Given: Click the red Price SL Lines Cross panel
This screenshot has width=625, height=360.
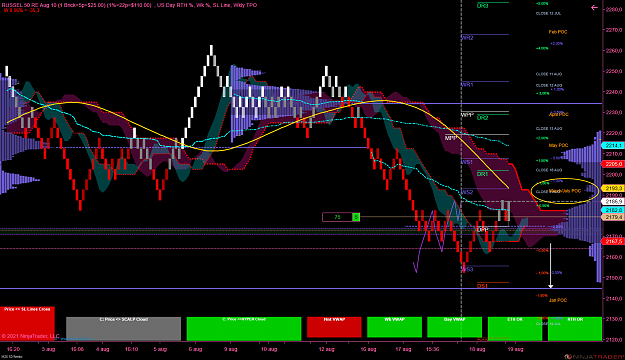Looking at the screenshot, I should [27, 323].
